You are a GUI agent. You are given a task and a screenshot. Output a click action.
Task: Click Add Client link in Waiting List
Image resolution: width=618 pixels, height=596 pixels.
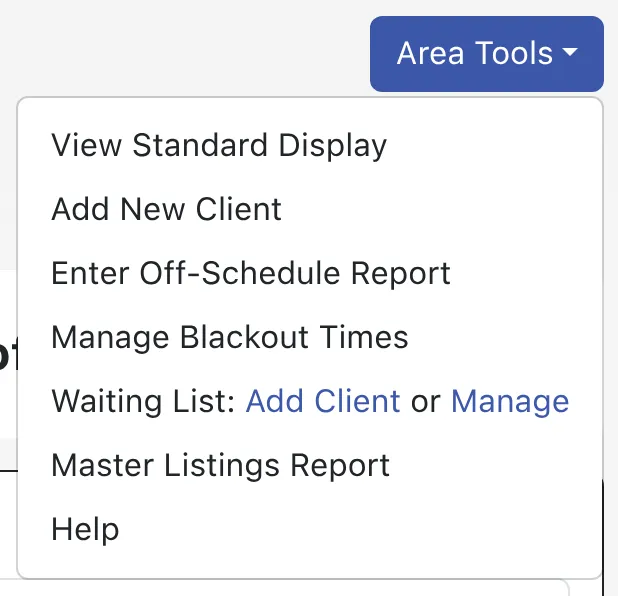(x=323, y=401)
